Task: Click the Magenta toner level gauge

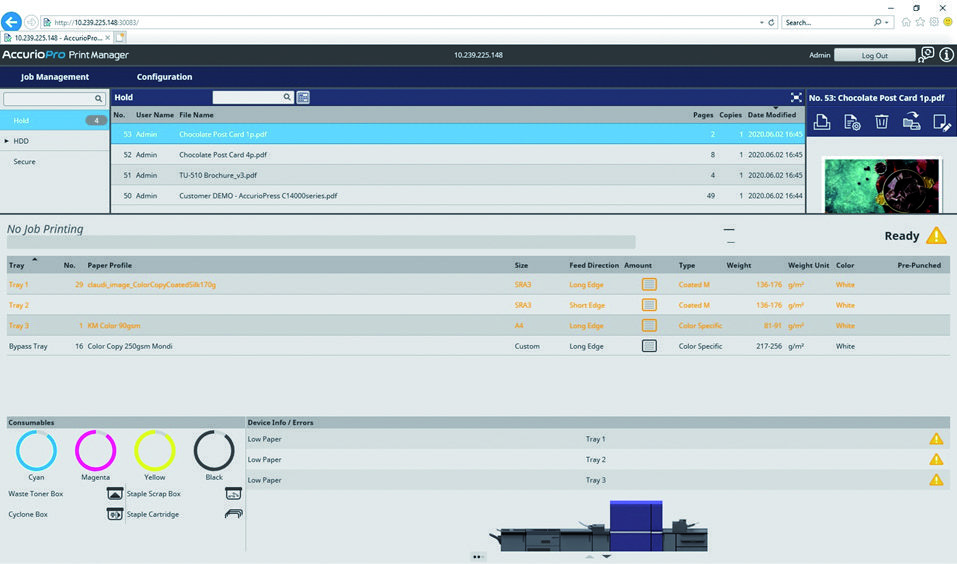Action: (95, 450)
